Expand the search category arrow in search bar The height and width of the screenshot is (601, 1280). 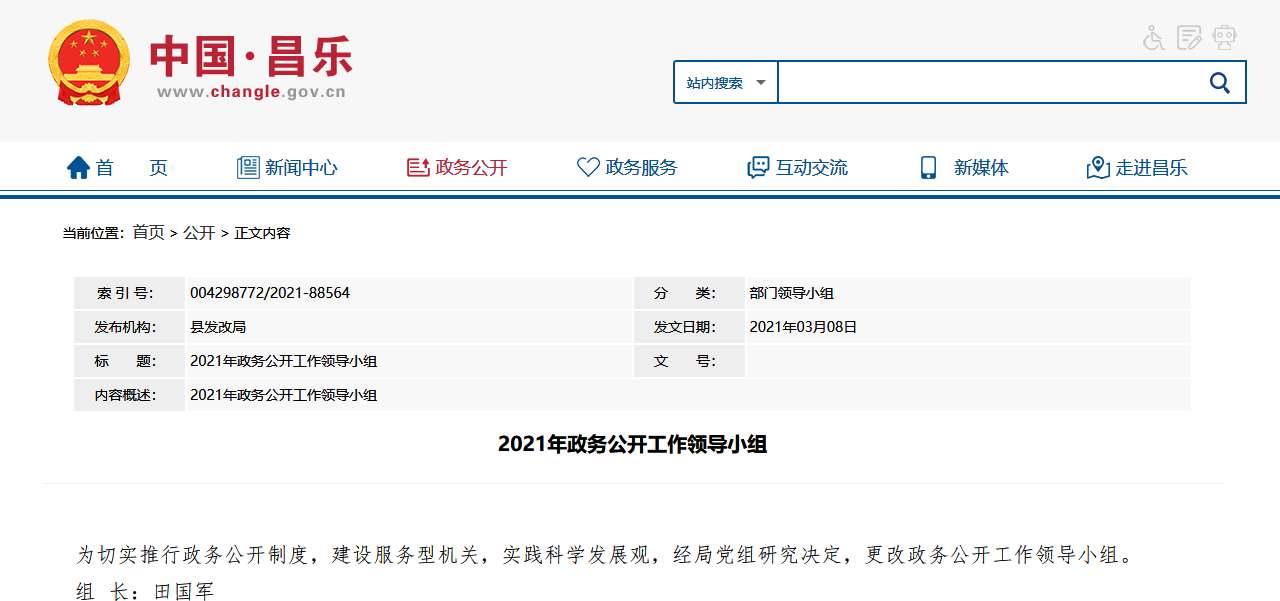click(x=760, y=82)
